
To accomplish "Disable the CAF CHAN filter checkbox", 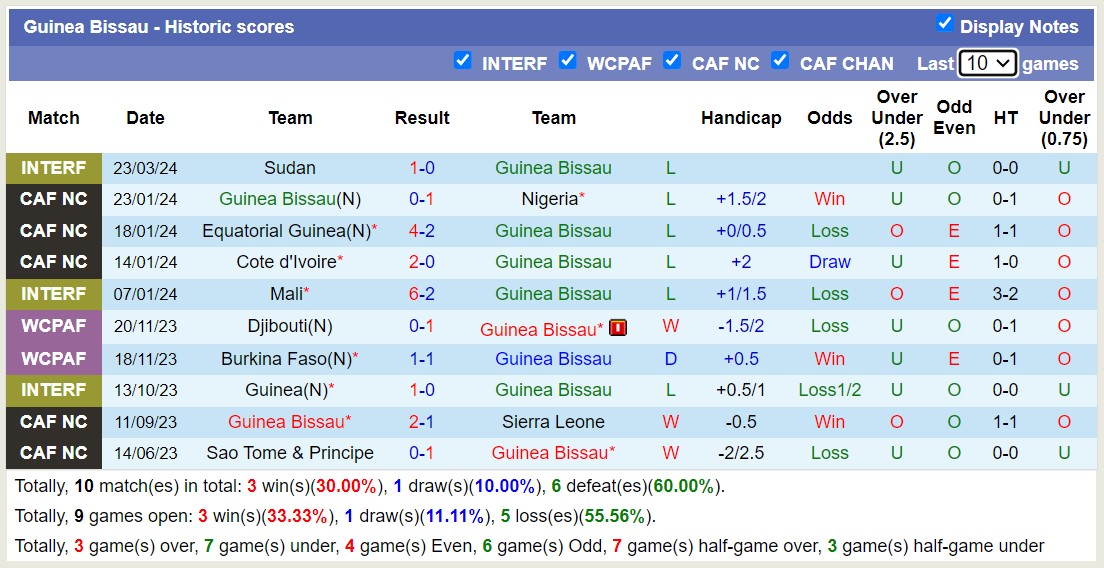I will 780,60.
